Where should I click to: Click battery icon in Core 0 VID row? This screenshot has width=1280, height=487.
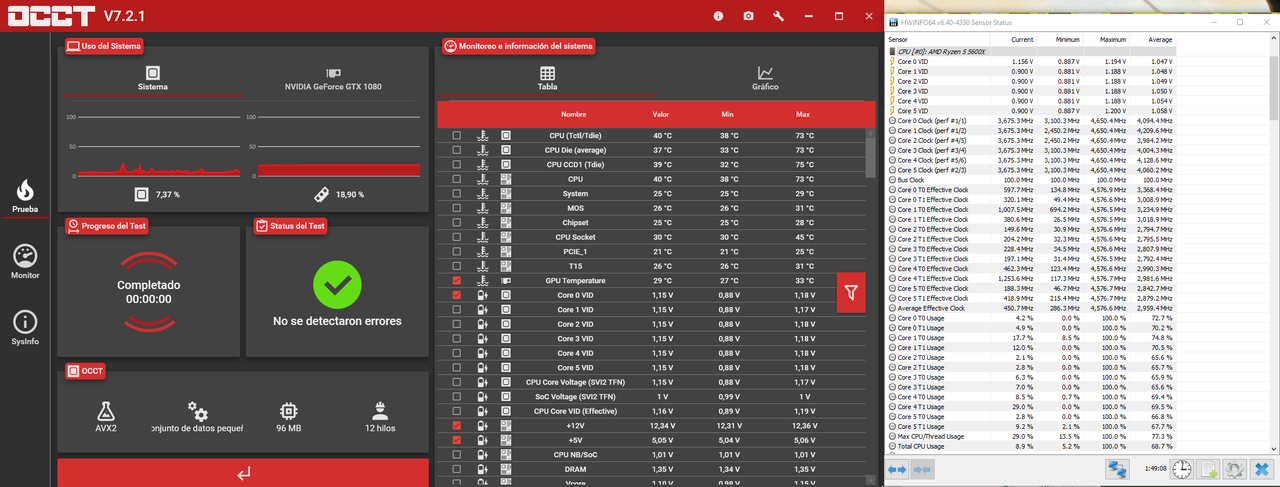pos(483,295)
